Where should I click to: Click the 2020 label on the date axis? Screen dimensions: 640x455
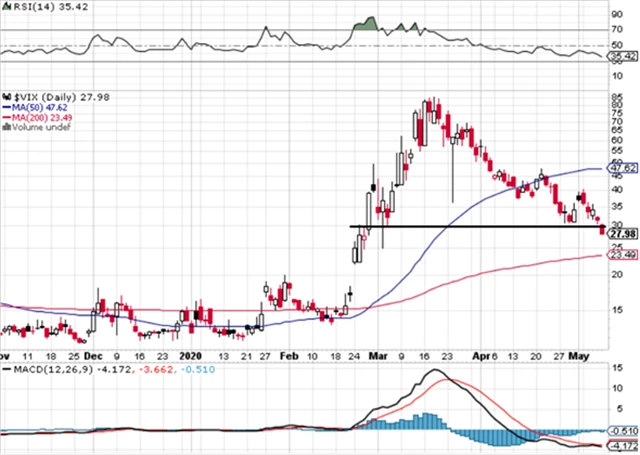point(193,355)
